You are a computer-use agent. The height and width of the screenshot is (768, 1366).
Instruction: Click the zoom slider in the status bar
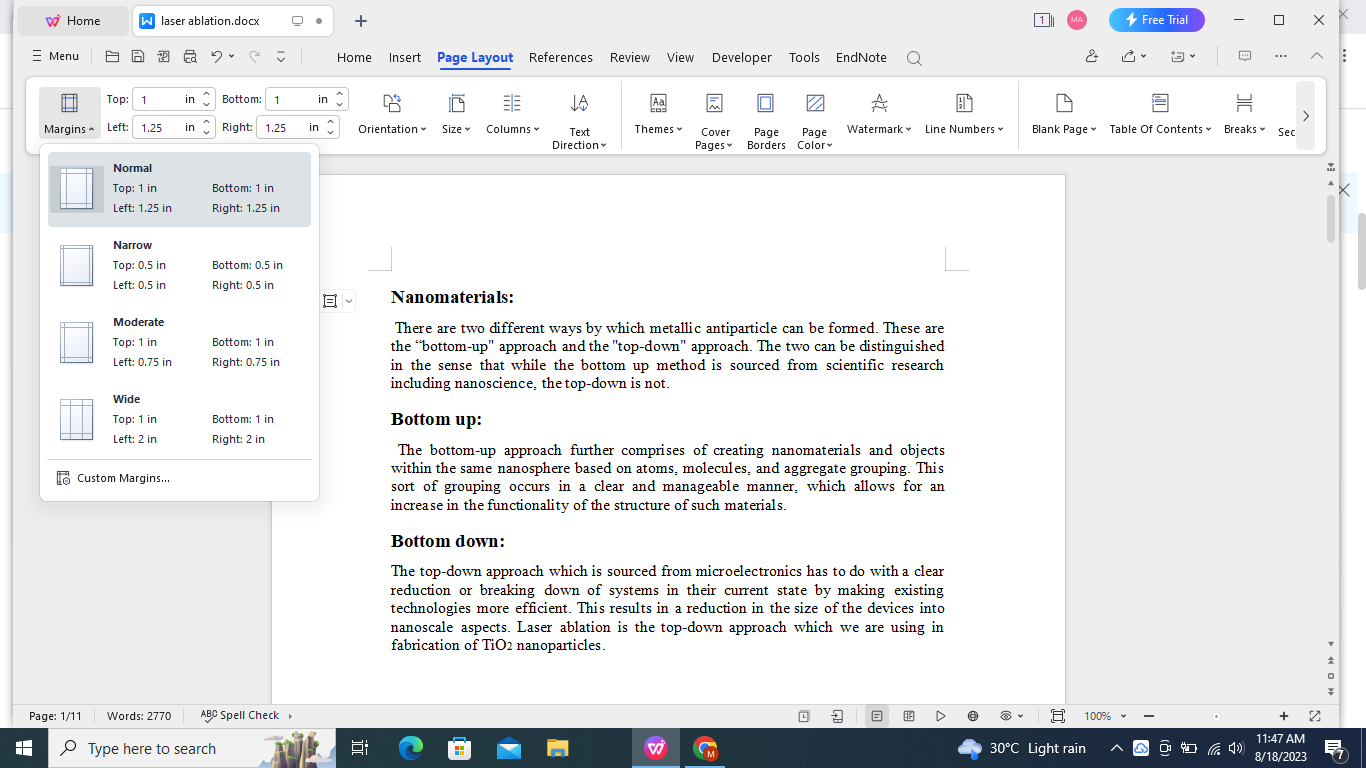coord(1215,716)
